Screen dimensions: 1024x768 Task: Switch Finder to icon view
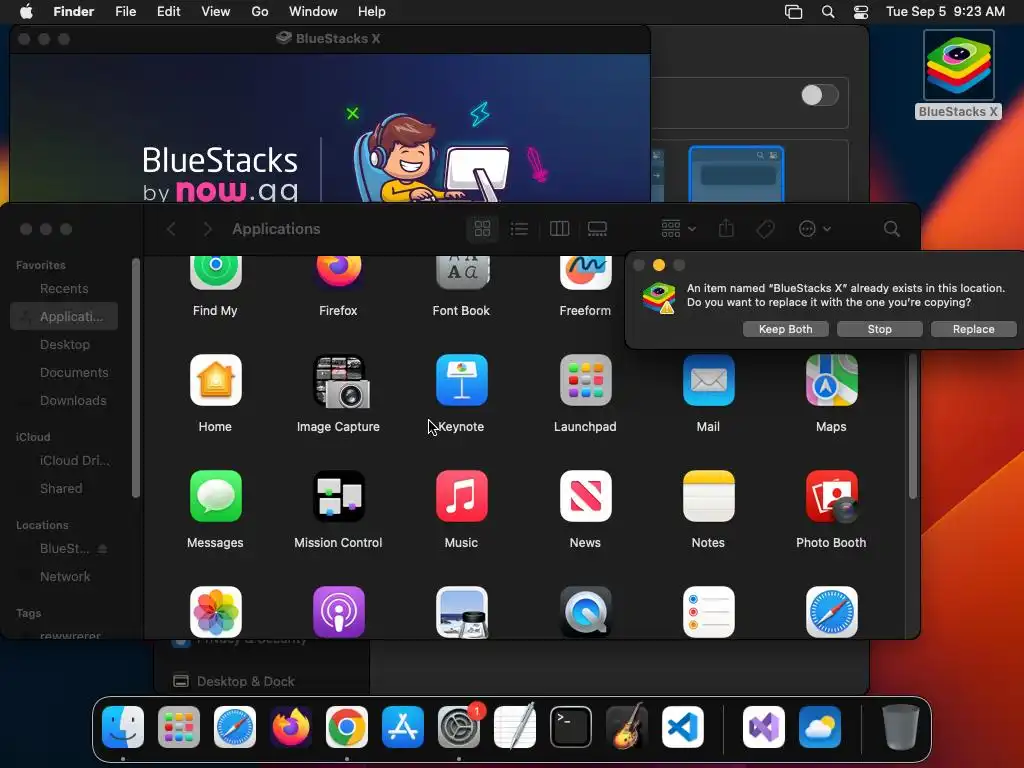click(483, 229)
